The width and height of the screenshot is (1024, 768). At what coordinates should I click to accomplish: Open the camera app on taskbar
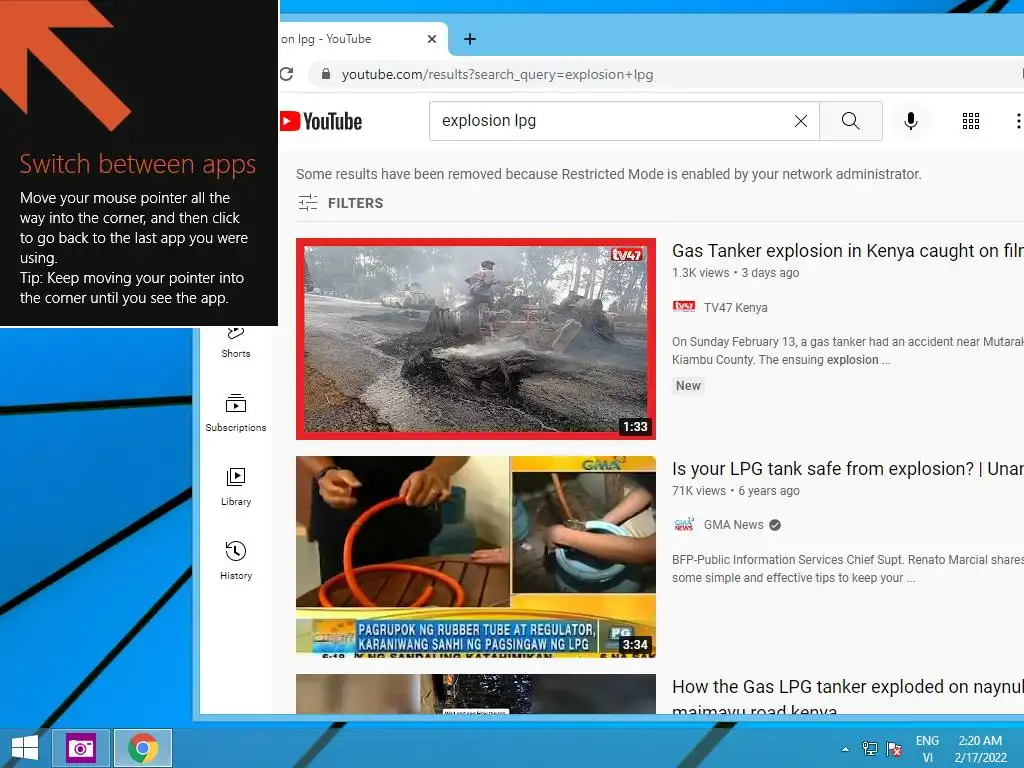(x=80, y=748)
